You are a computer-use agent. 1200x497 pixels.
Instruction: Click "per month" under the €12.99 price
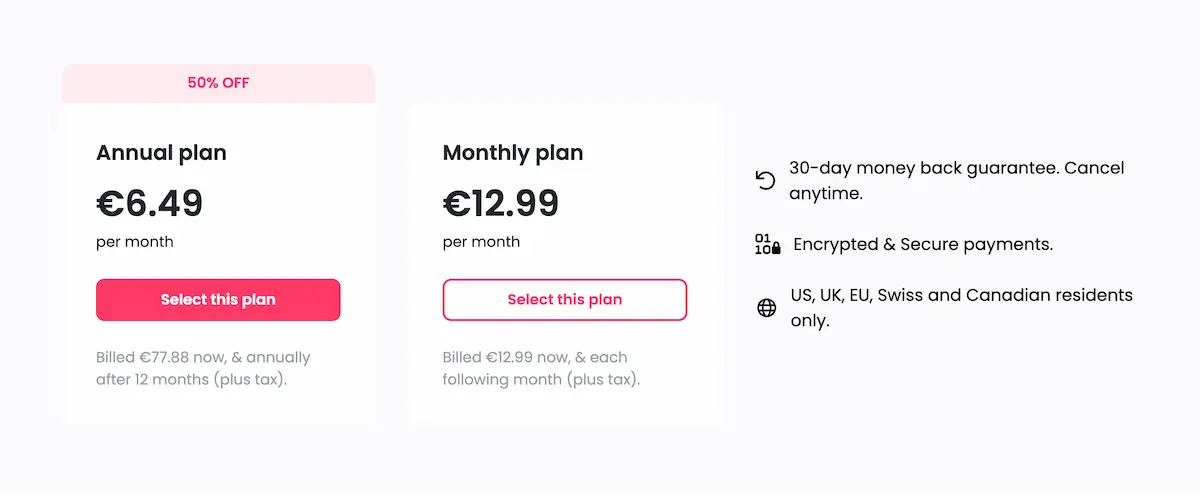pos(481,242)
